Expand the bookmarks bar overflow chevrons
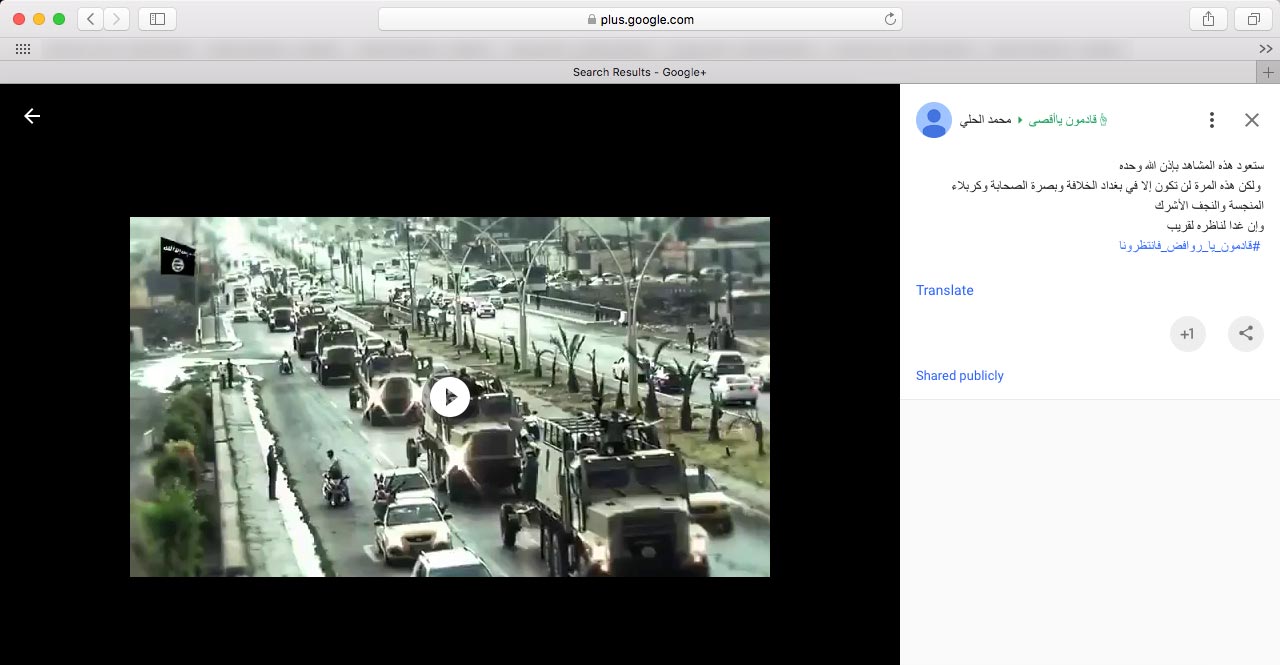This screenshot has height=665, width=1280. [1266, 49]
